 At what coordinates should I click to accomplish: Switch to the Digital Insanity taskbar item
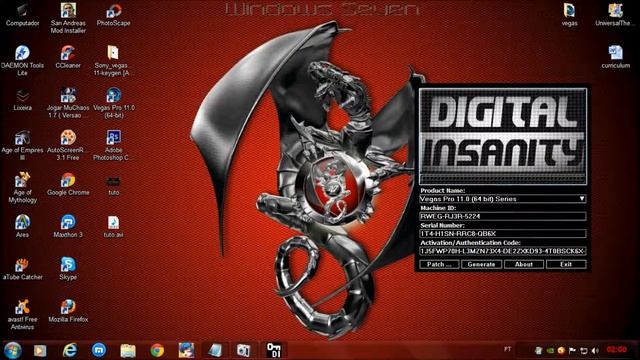[273, 350]
